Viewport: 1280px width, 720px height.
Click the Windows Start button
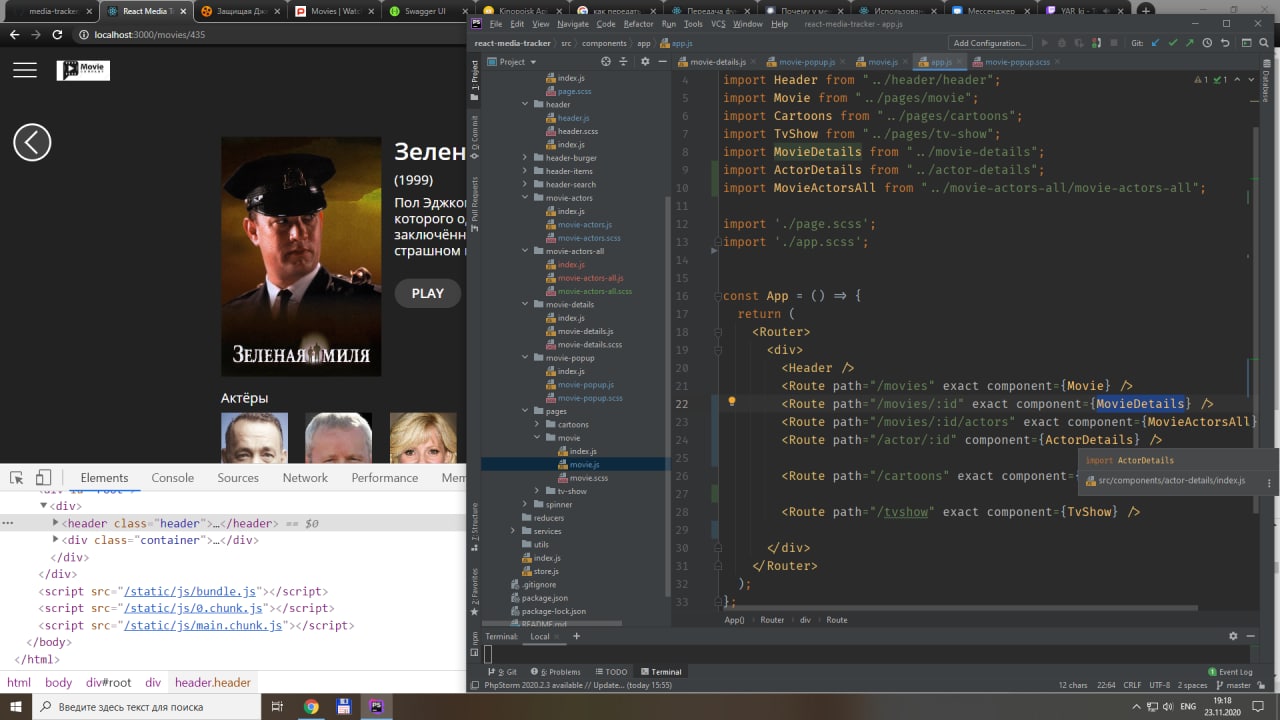(x=15, y=707)
